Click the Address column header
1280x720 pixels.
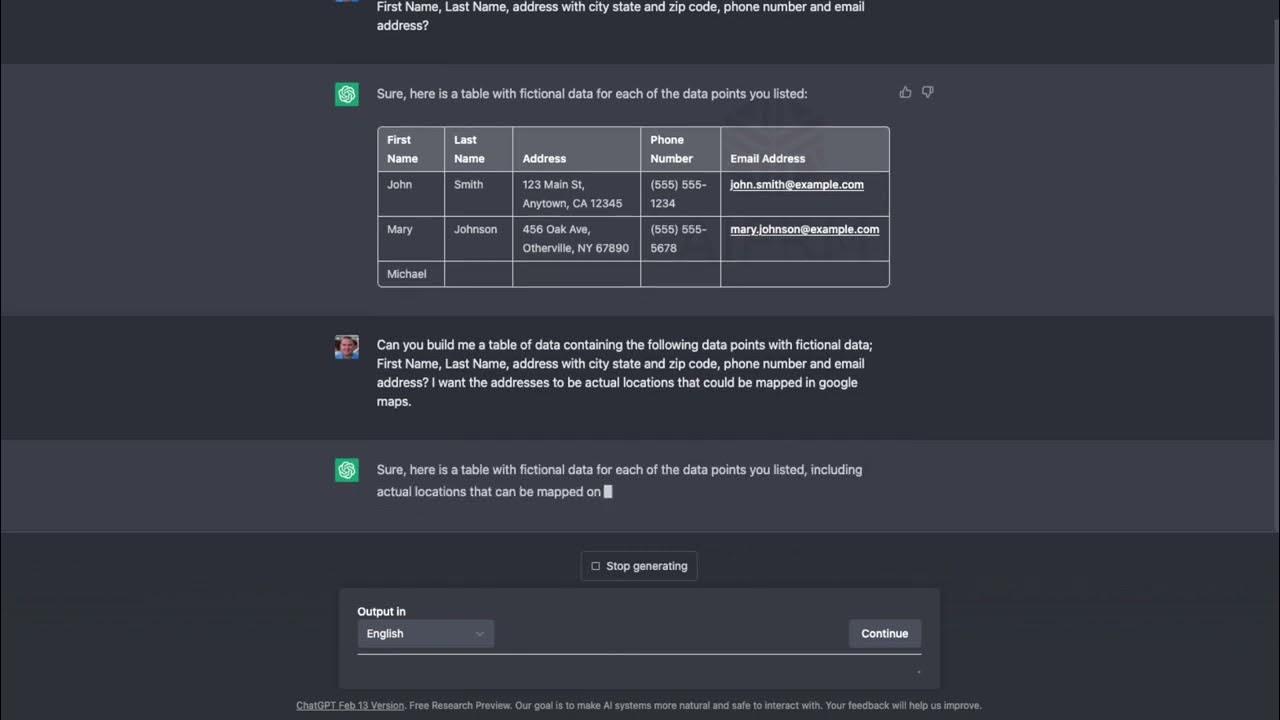tap(544, 158)
